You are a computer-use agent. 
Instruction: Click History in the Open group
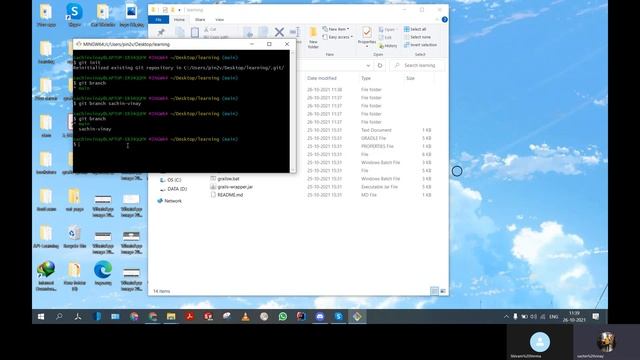[388, 46]
